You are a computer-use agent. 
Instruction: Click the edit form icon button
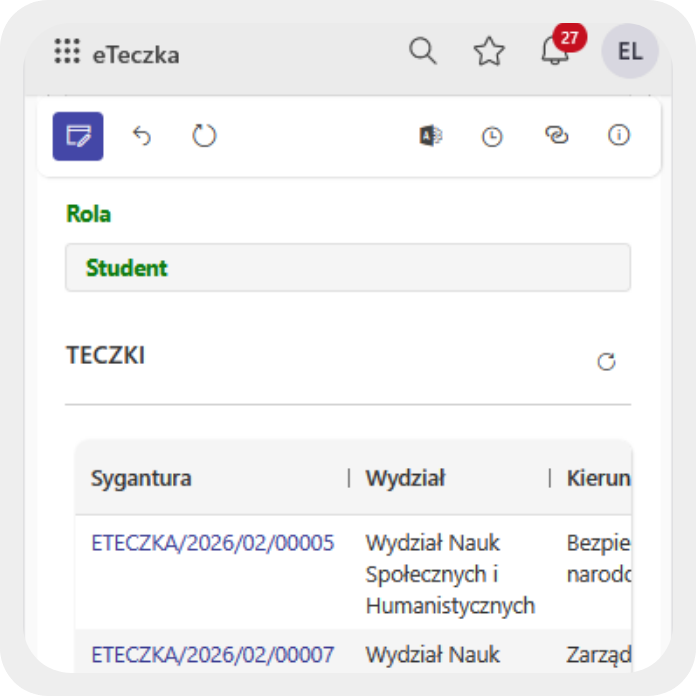click(x=78, y=136)
